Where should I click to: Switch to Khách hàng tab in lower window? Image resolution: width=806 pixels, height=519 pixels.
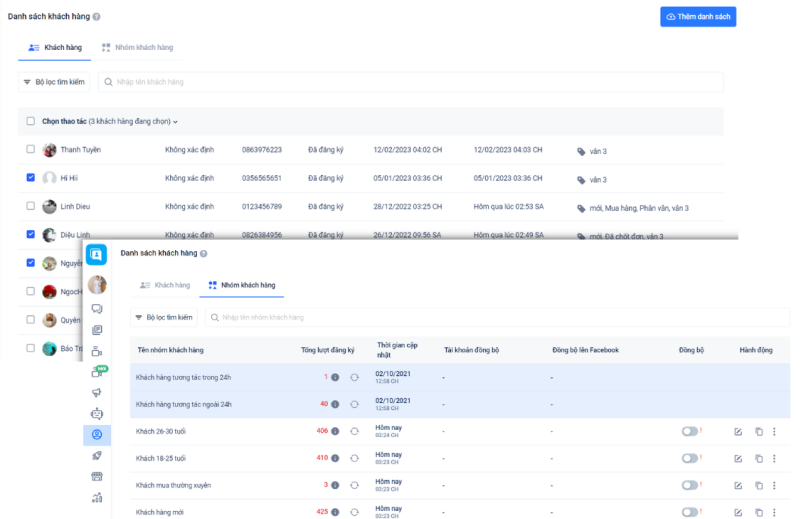(x=165, y=285)
